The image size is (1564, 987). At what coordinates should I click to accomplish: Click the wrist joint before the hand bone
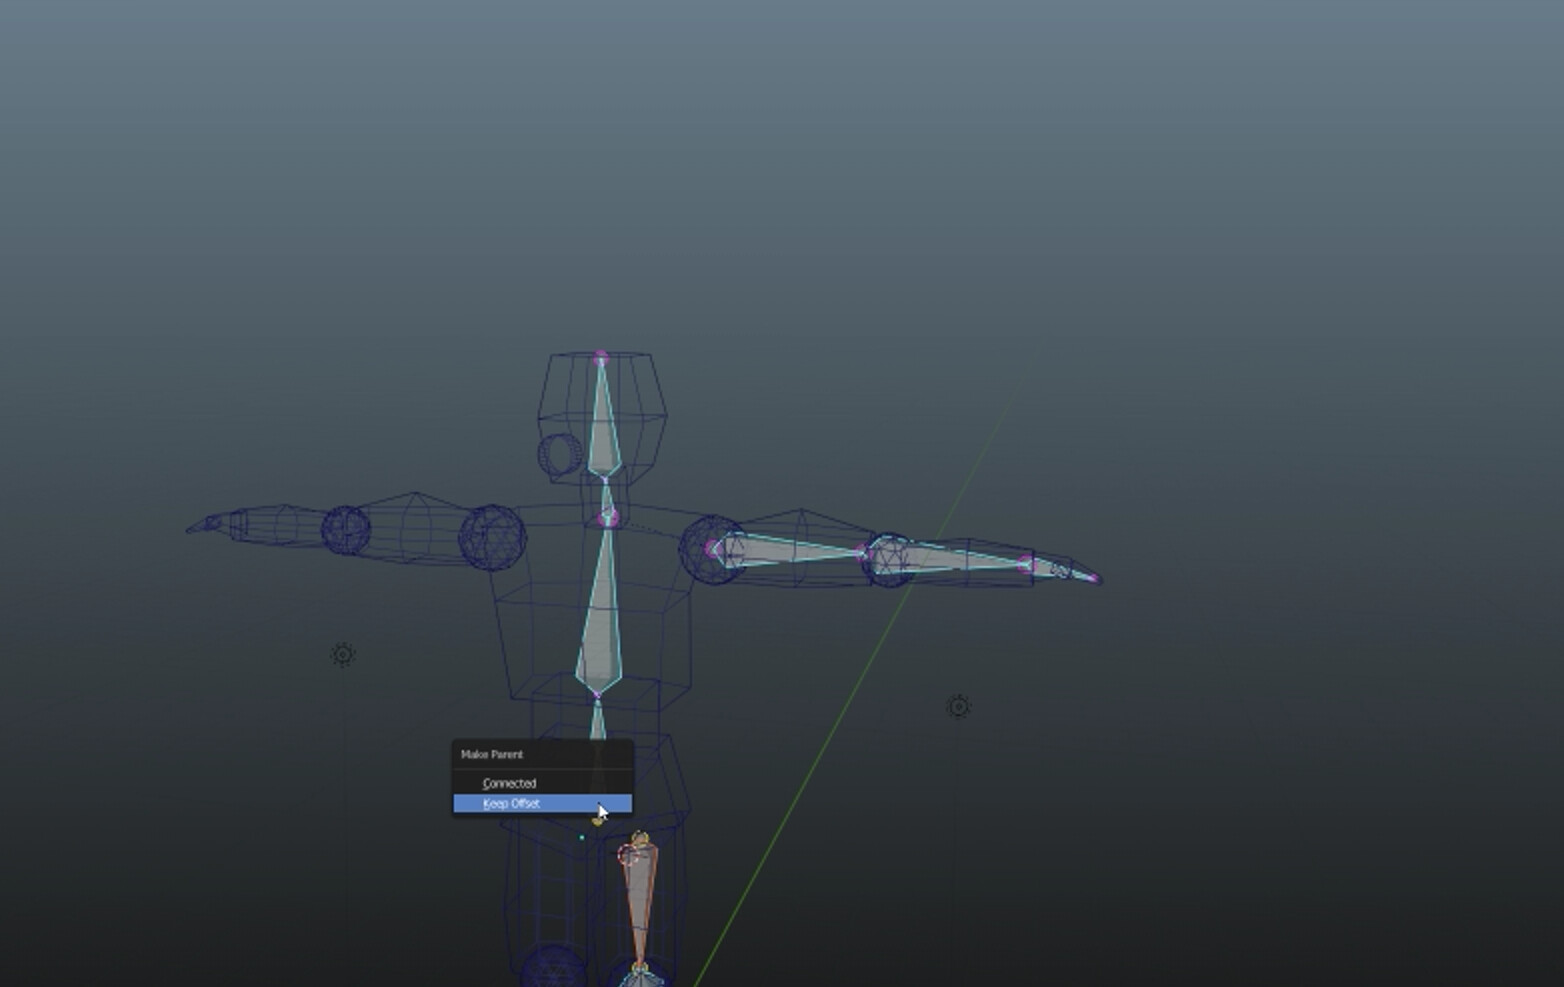1026,564
